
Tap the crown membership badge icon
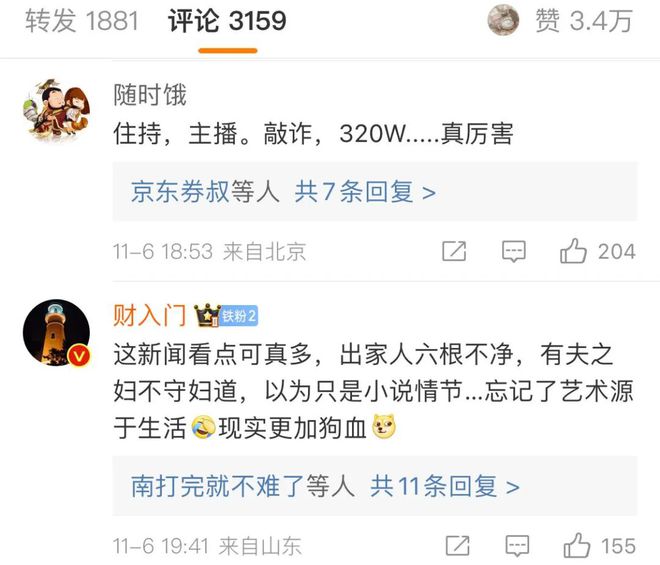207,315
